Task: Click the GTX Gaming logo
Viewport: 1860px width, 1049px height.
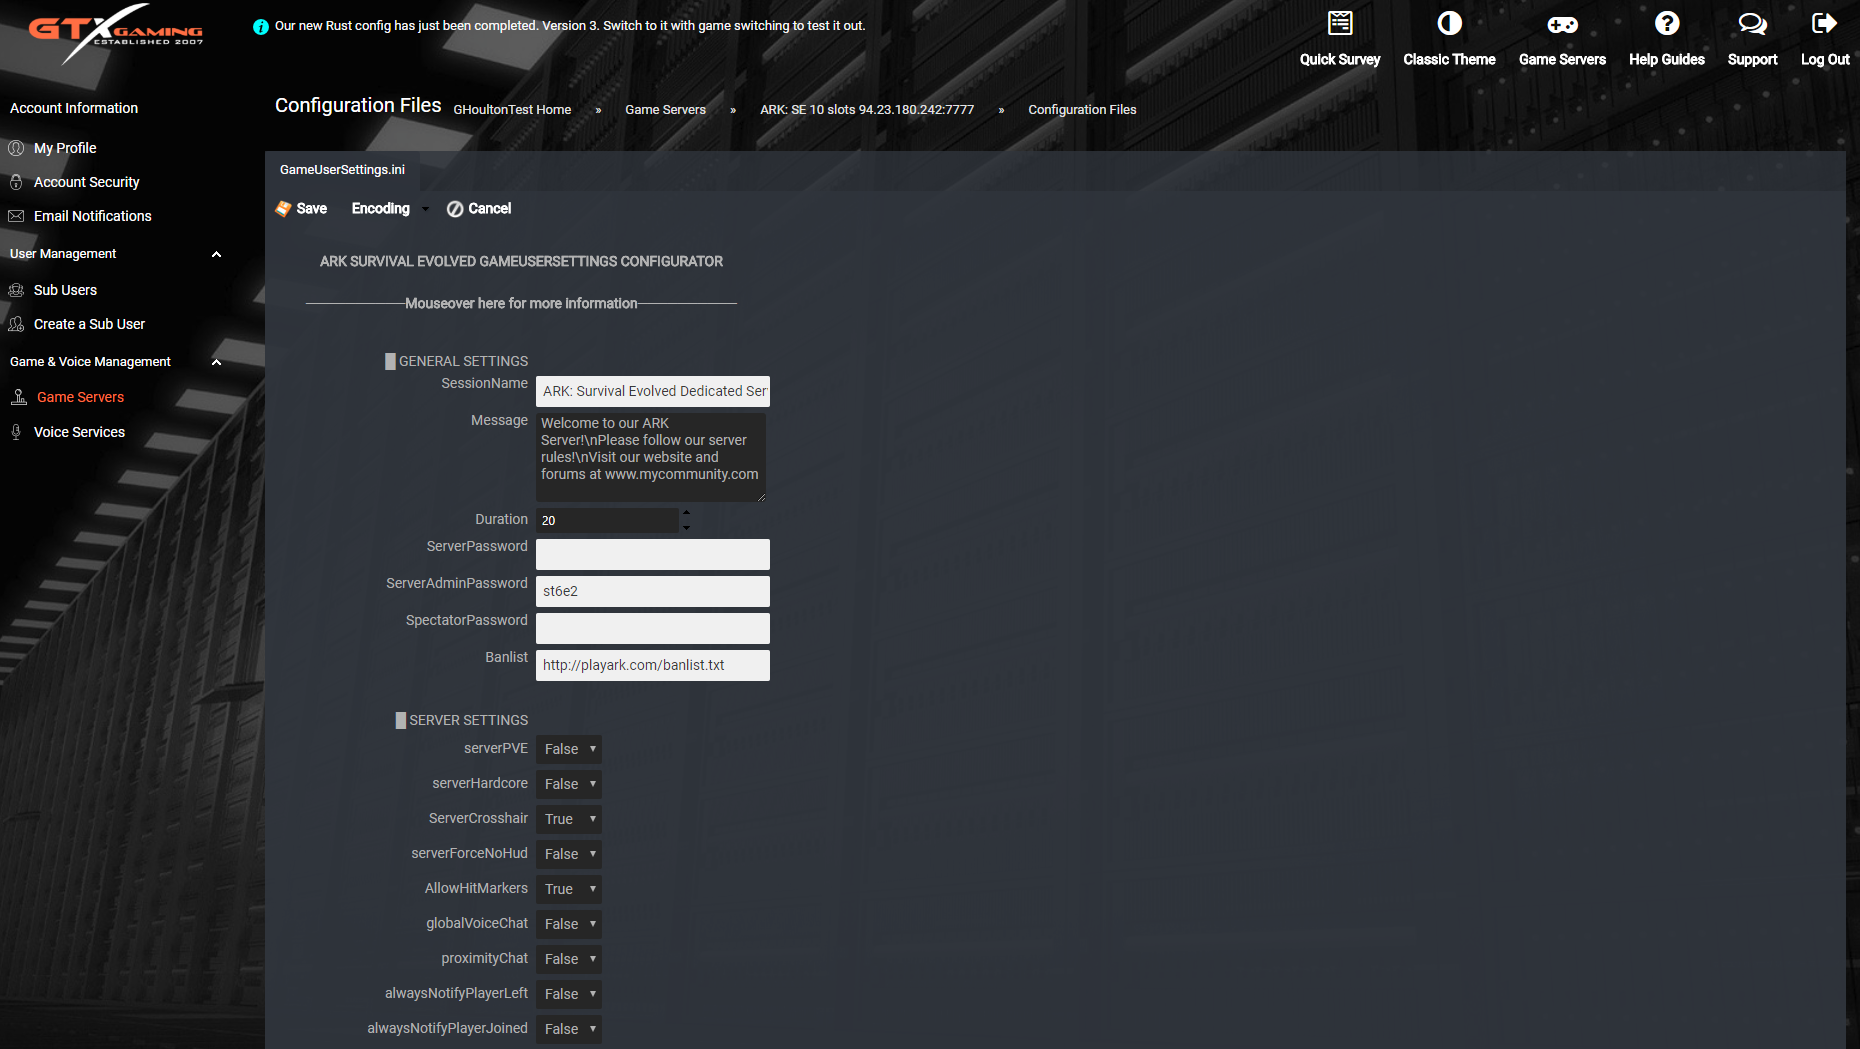Action: click(x=116, y=33)
